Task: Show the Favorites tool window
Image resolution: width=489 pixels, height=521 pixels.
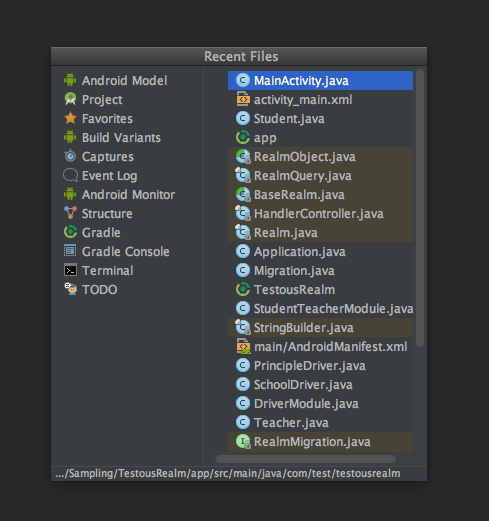Action: pos(107,118)
